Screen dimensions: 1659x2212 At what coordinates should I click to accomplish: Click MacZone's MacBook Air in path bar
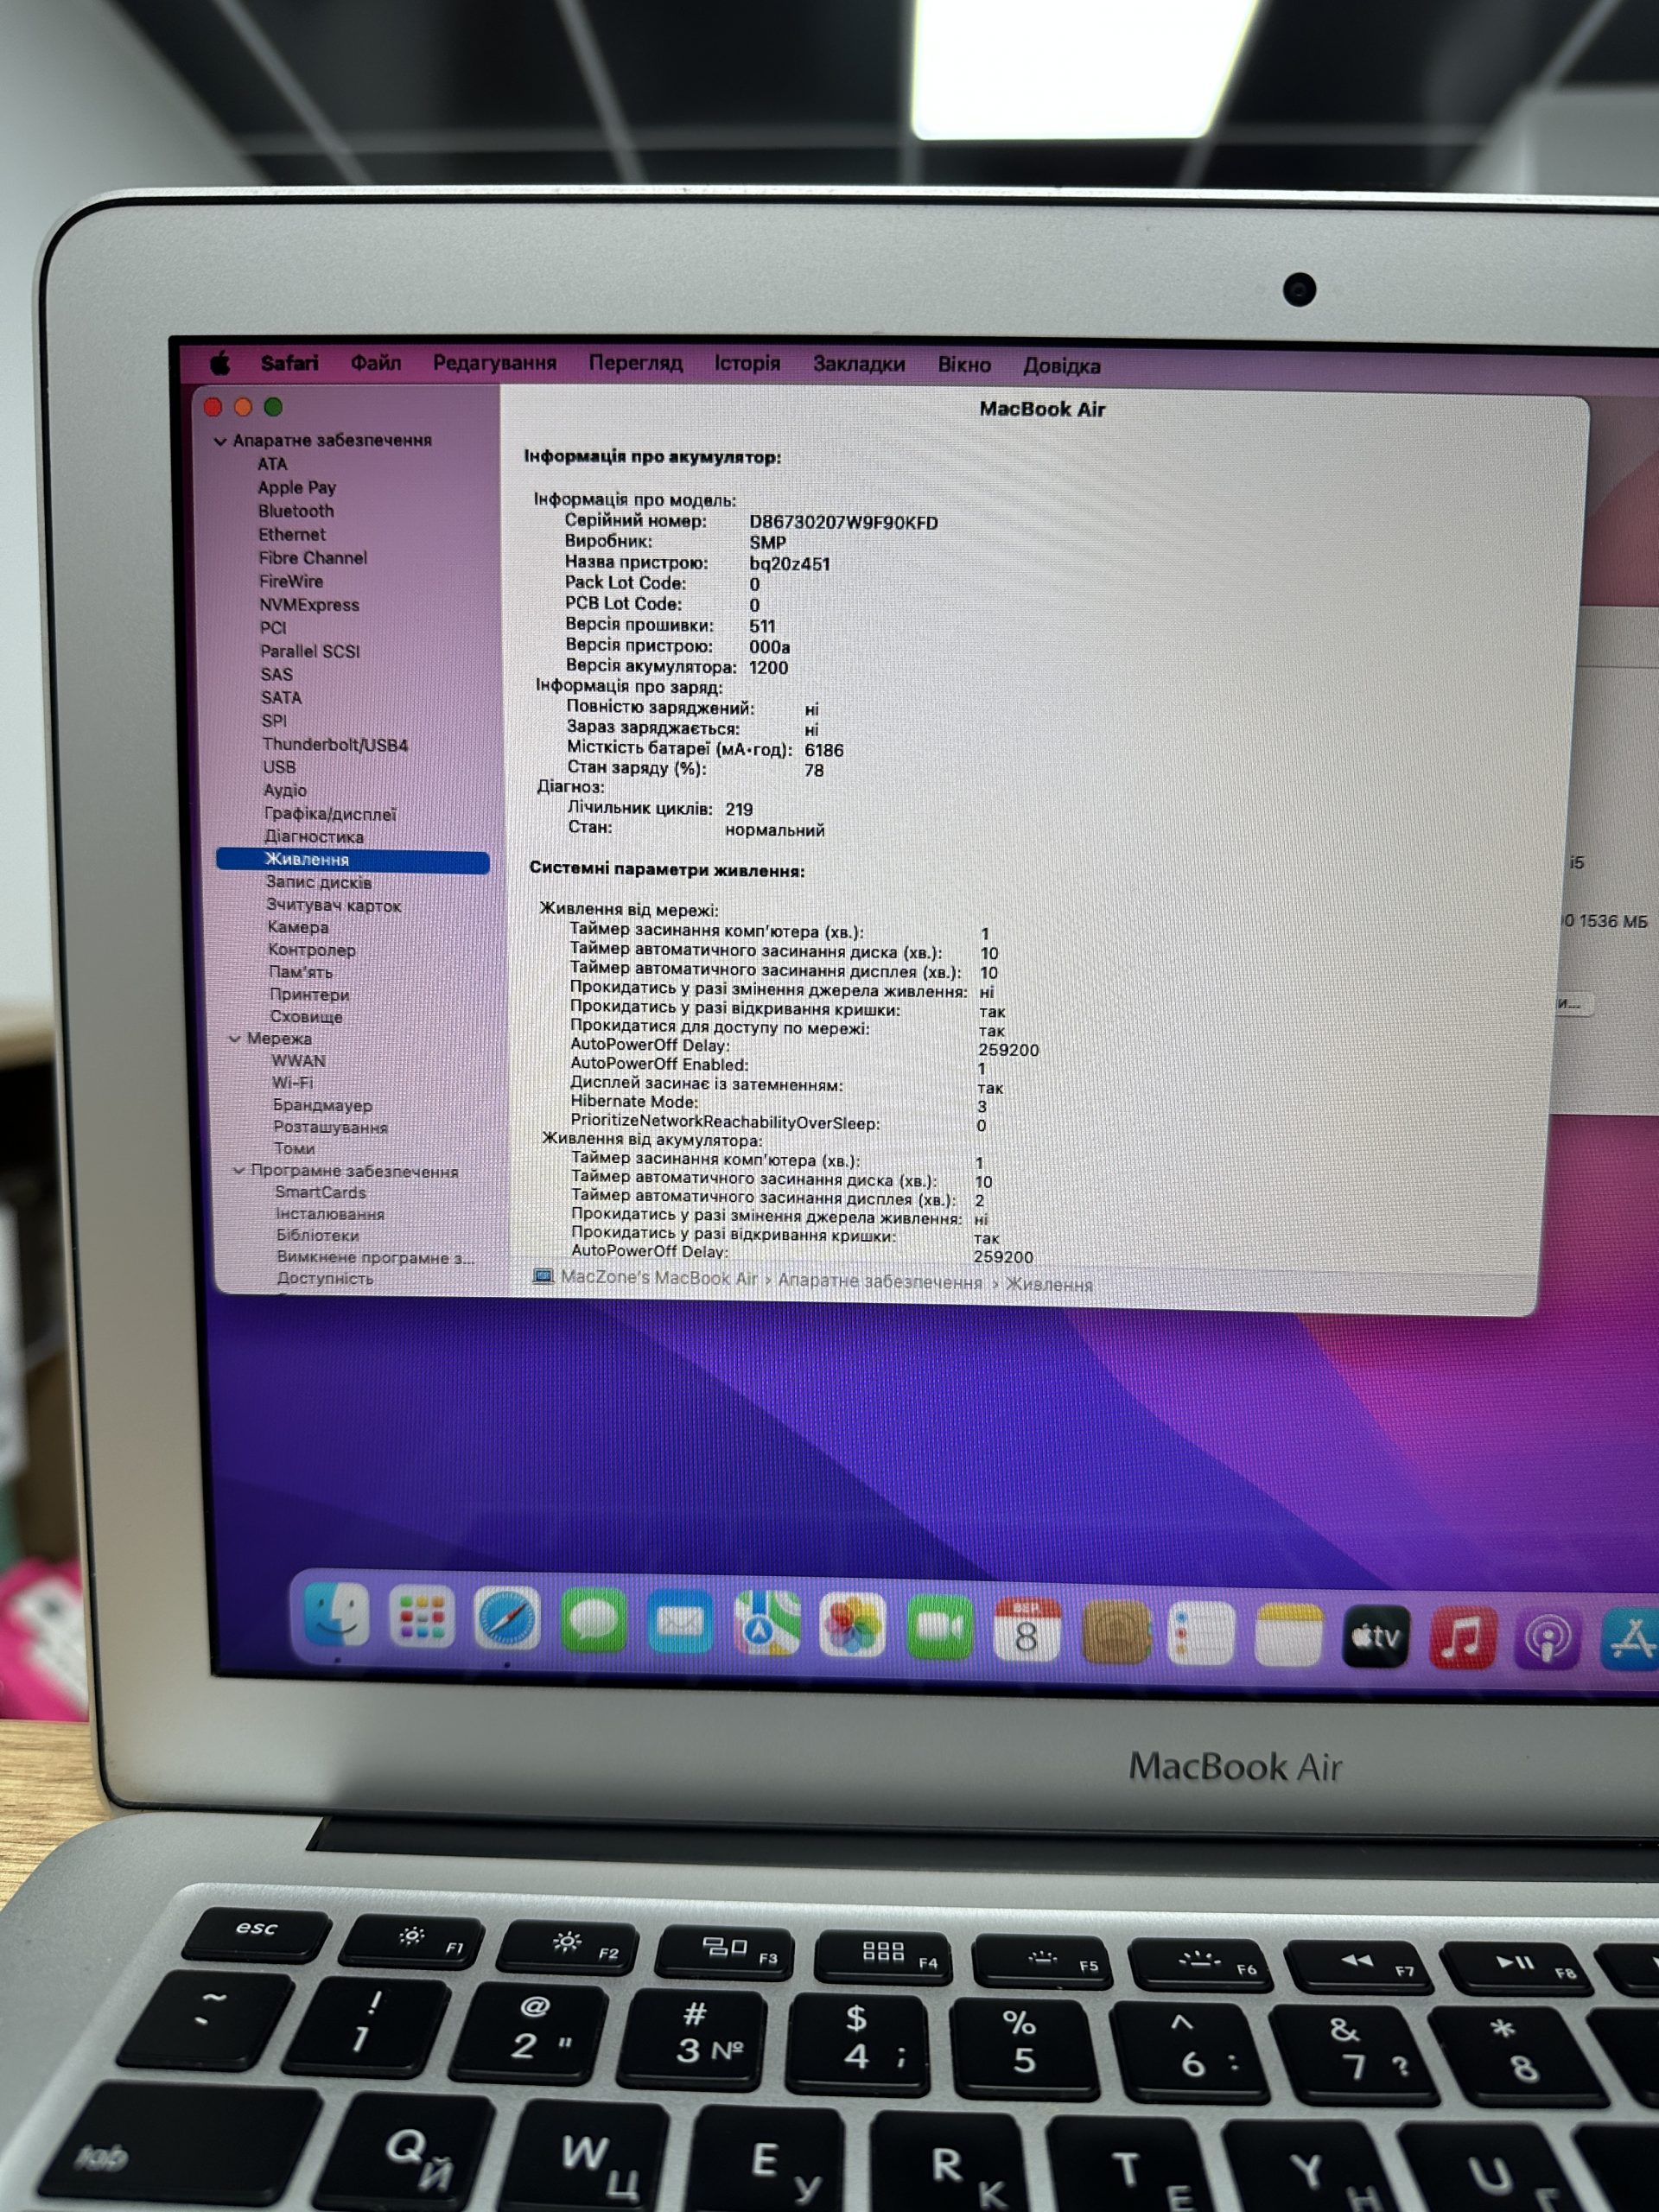(658, 1278)
